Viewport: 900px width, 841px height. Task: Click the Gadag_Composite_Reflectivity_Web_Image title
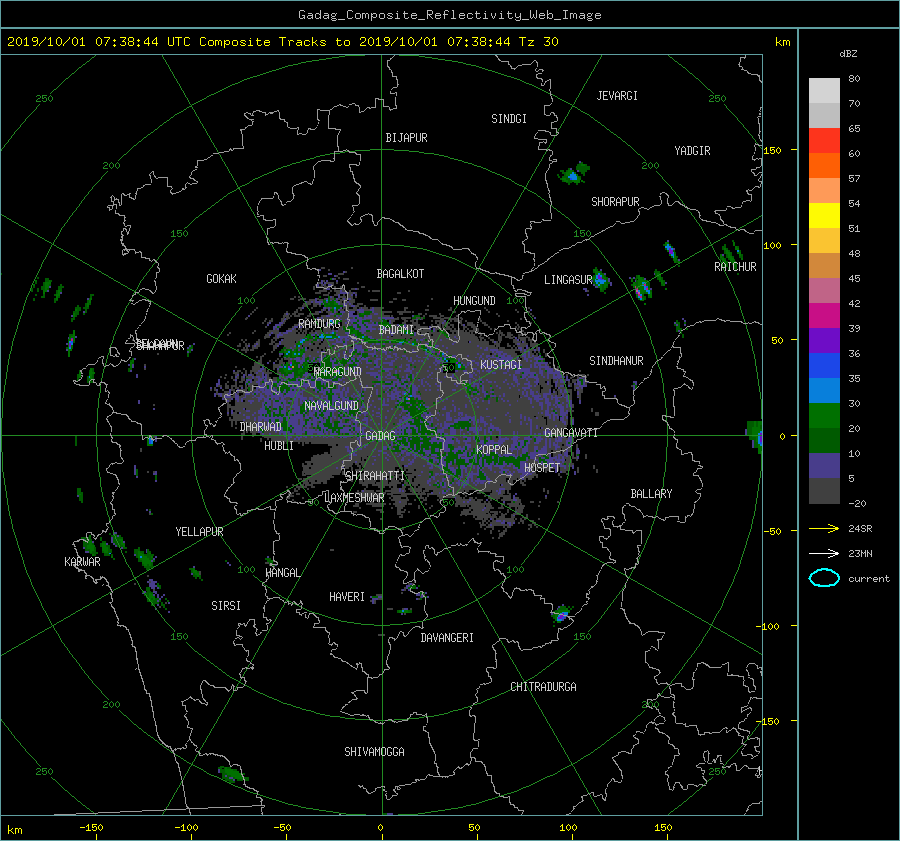(x=449, y=15)
